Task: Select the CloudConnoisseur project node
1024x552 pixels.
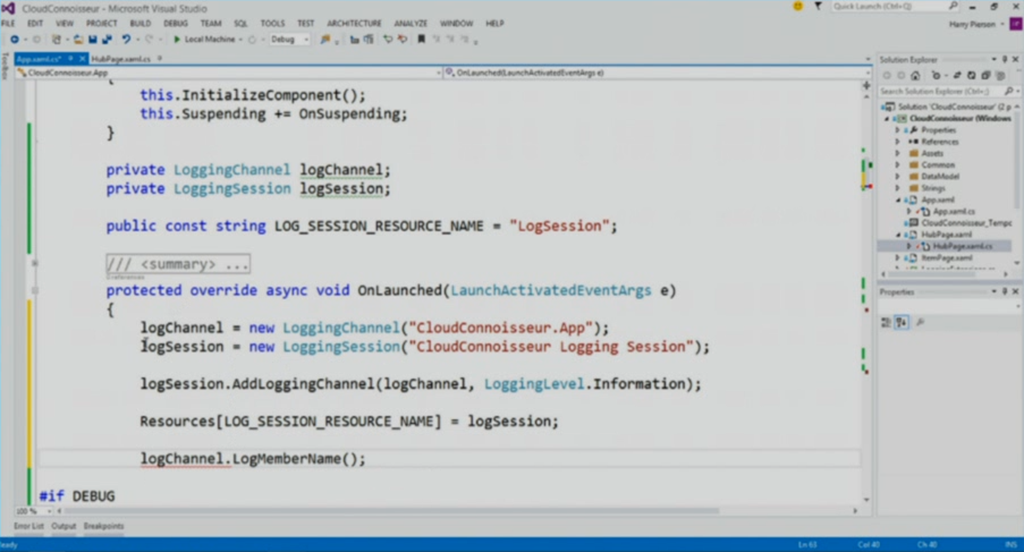Action: click(960, 118)
